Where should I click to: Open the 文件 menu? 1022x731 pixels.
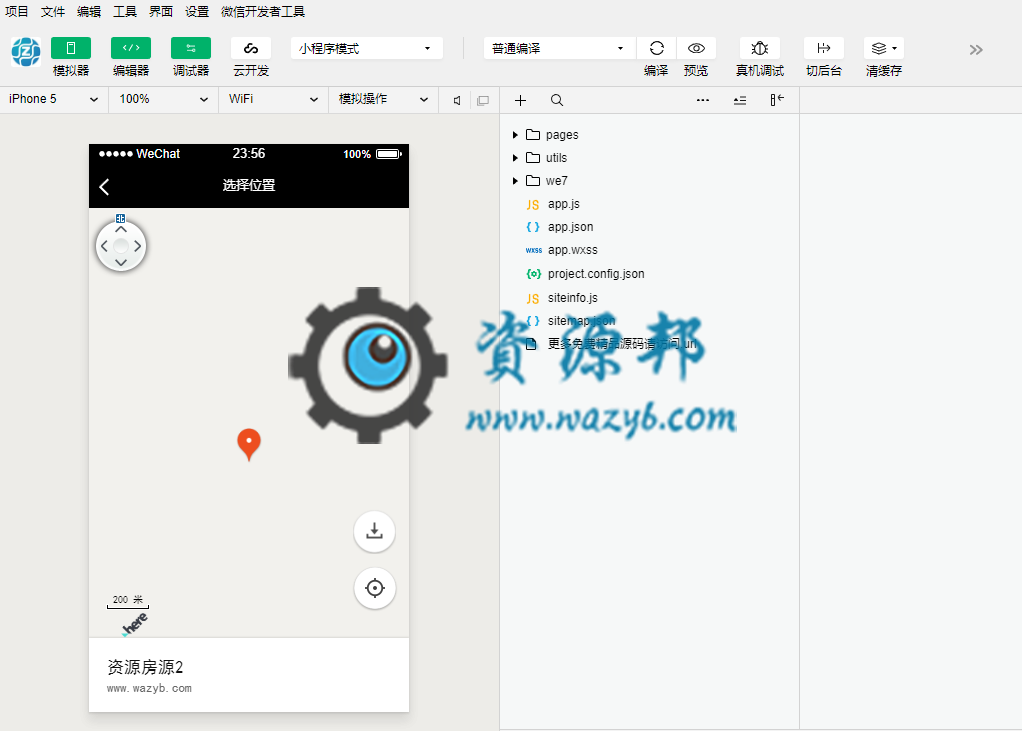53,12
